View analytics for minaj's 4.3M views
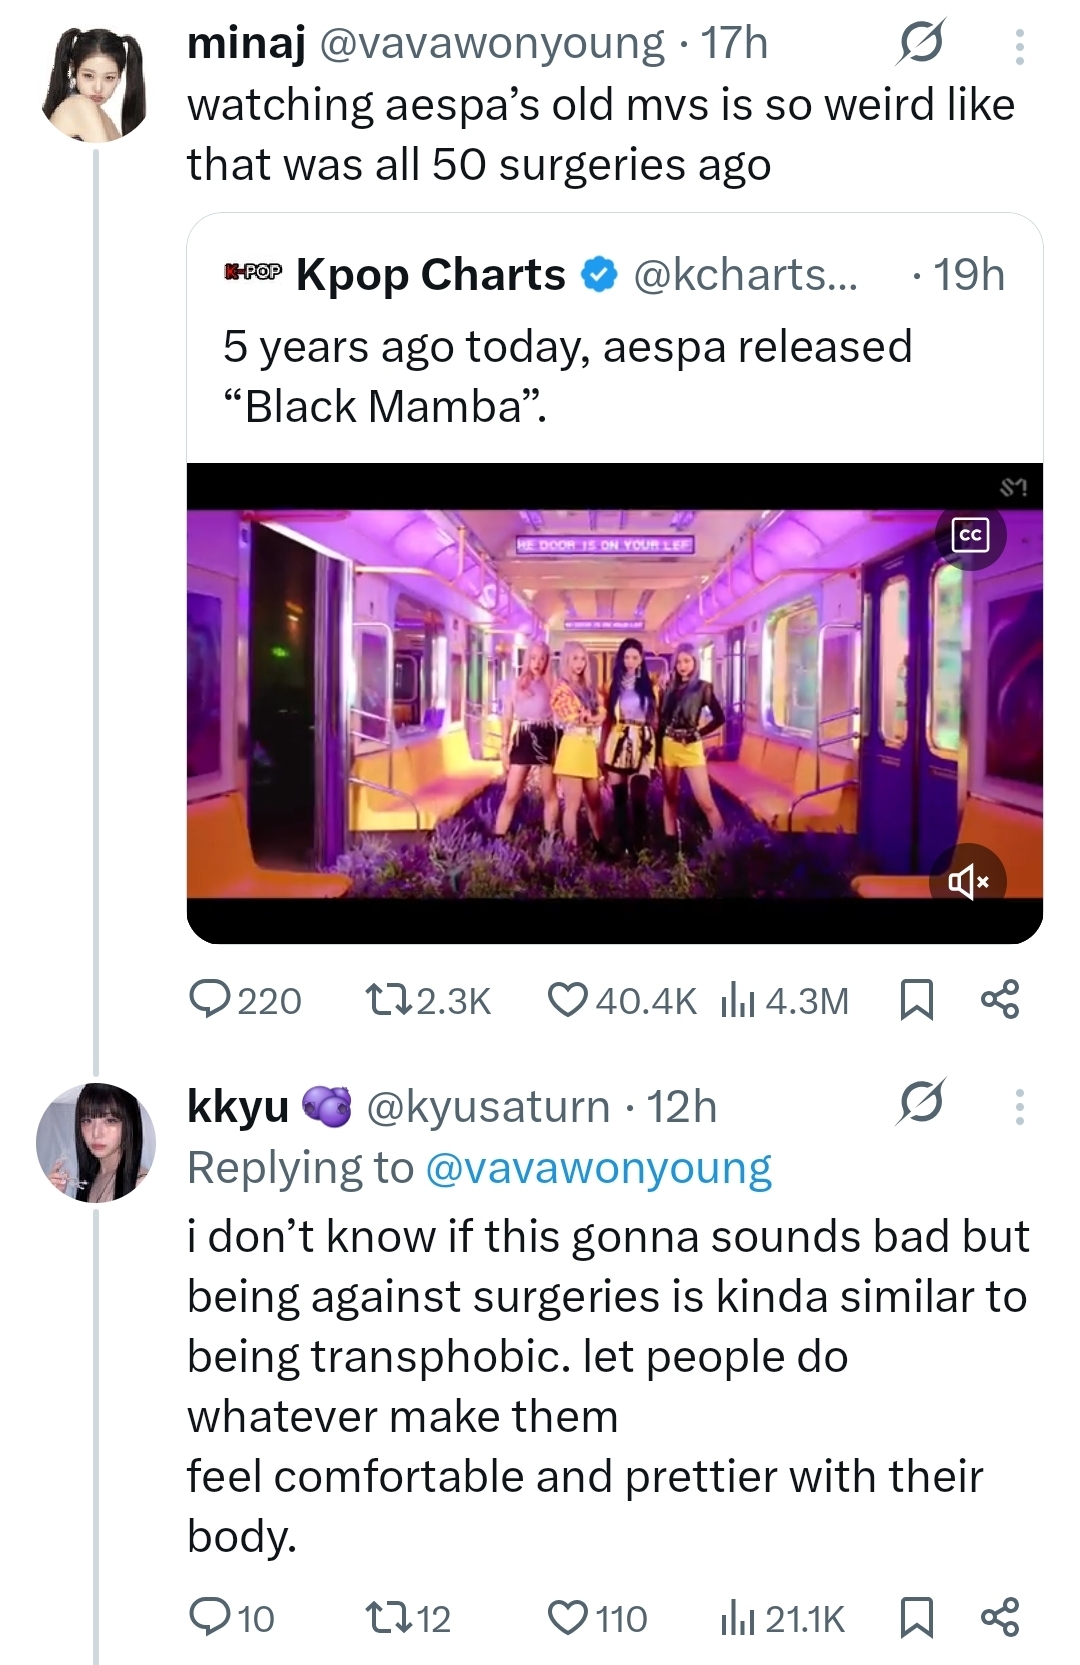1080x1665 pixels. click(737, 1000)
